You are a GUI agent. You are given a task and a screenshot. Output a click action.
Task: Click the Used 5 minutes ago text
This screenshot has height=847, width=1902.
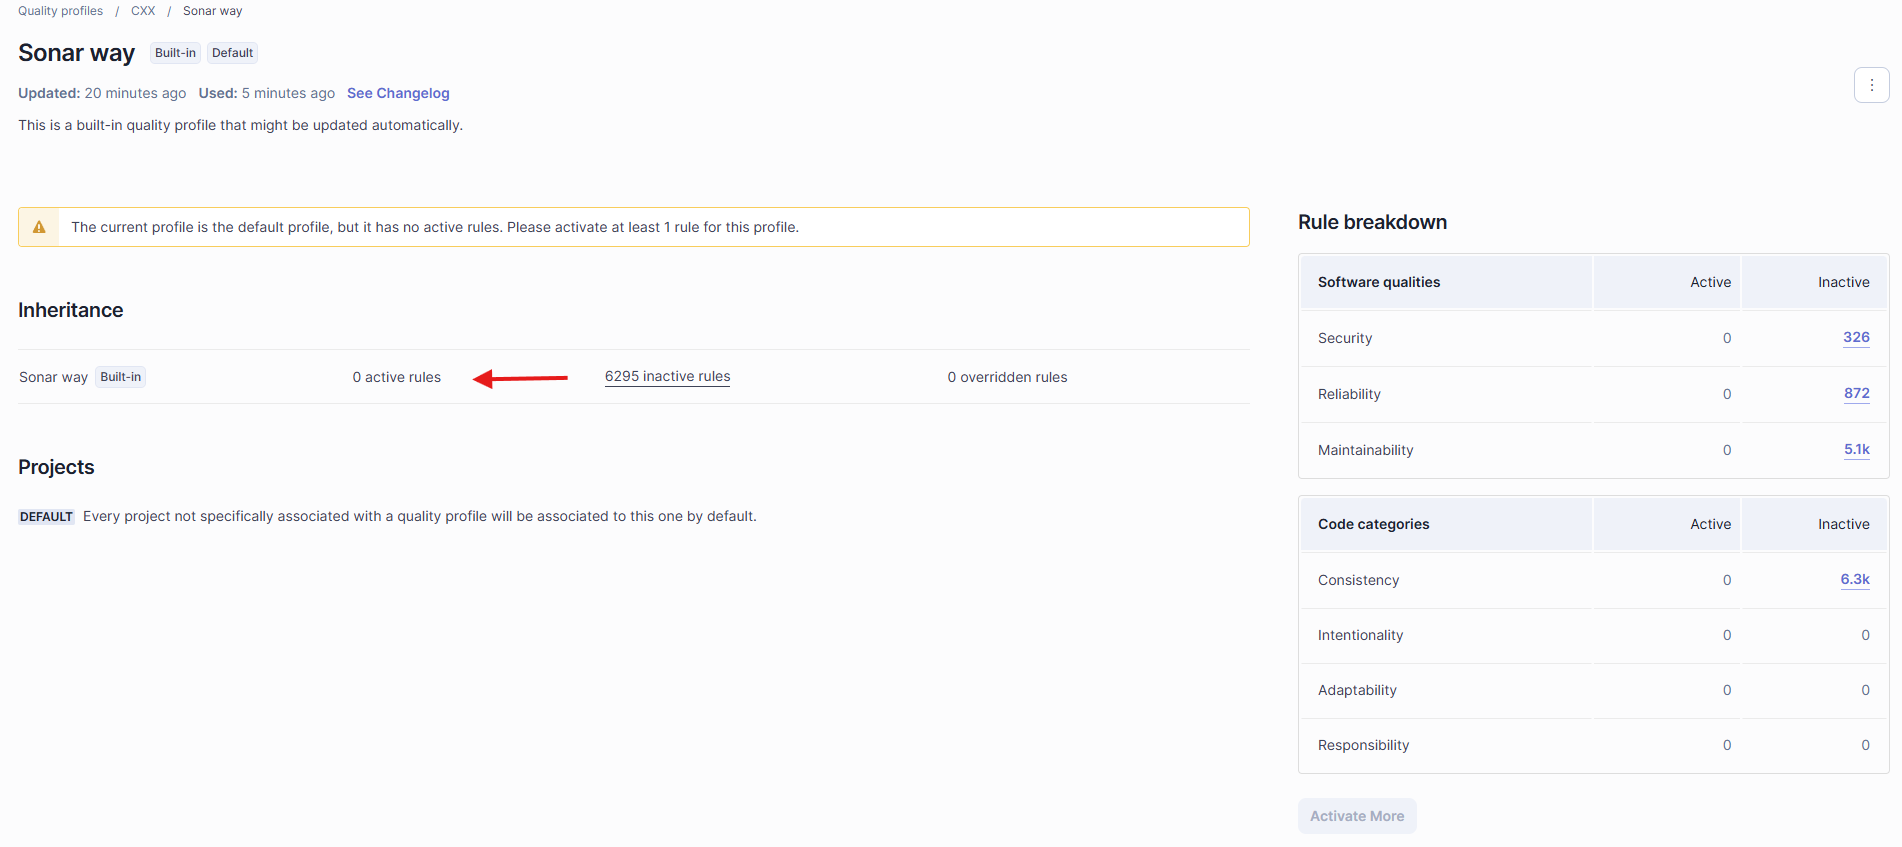[267, 93]
